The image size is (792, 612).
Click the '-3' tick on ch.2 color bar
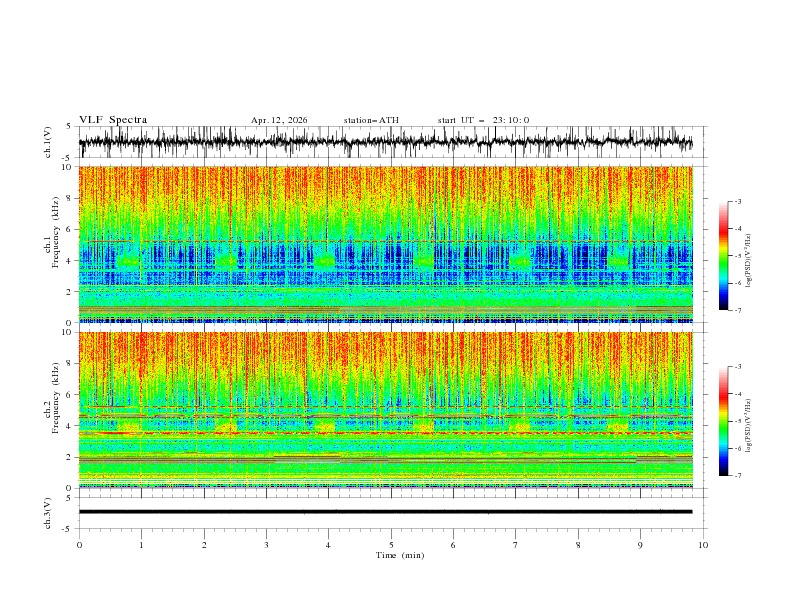[738, 367]
